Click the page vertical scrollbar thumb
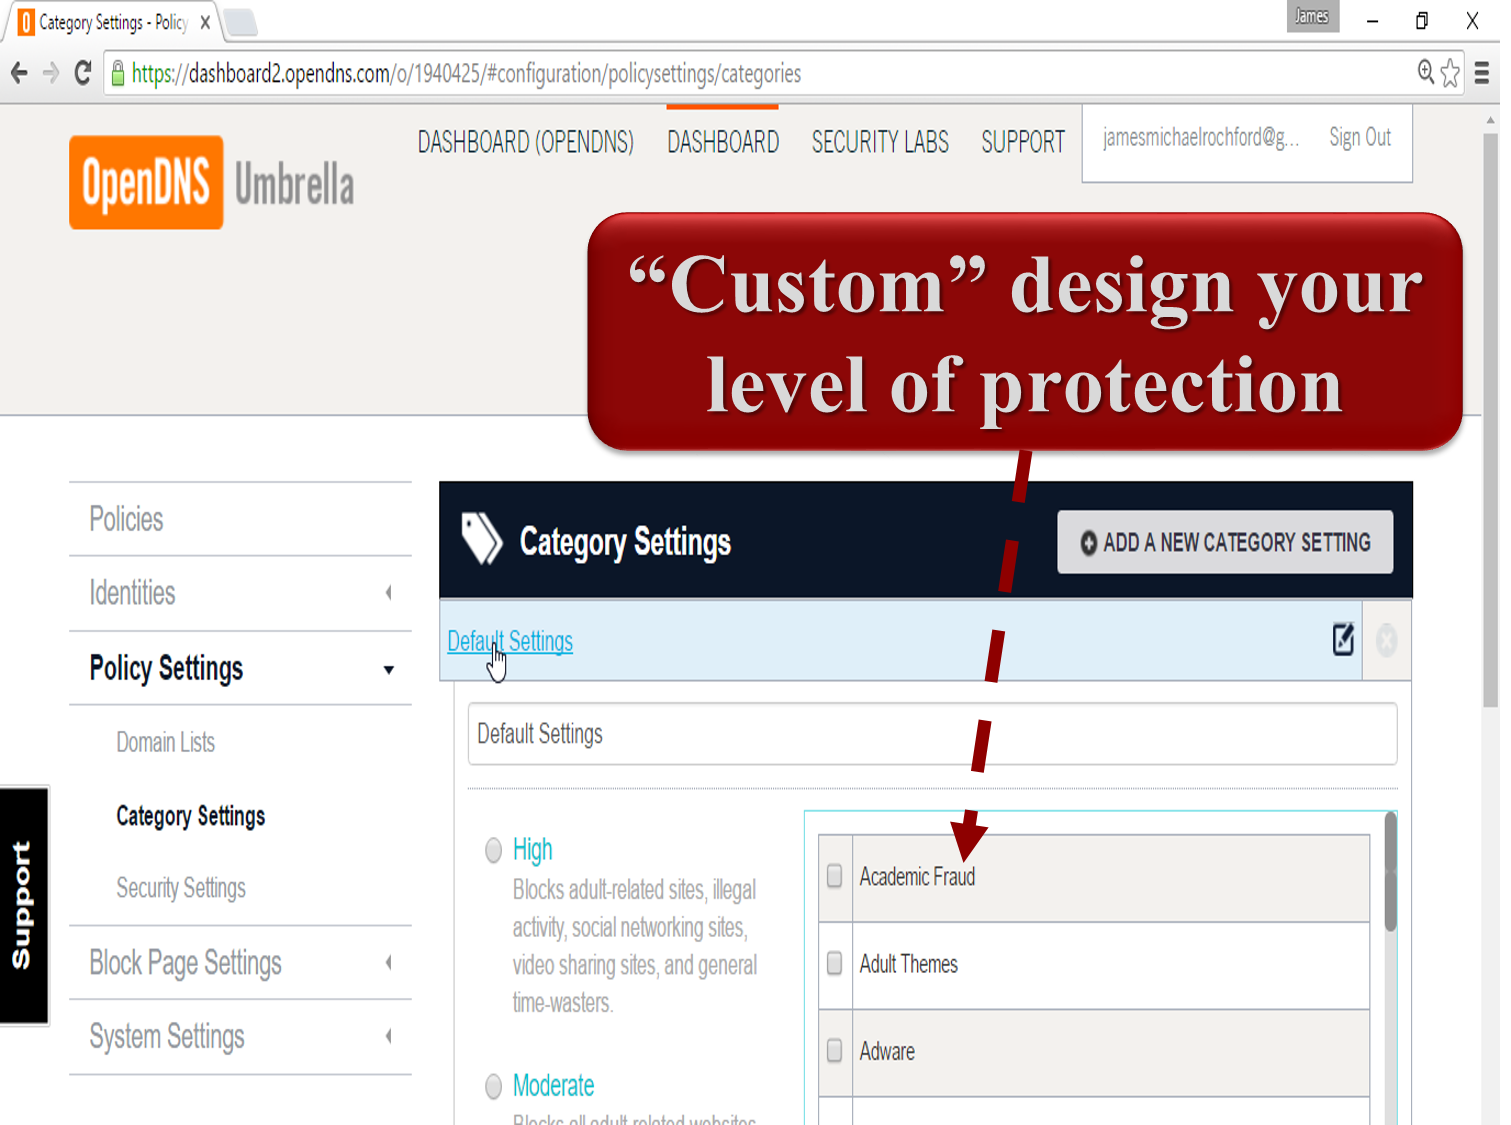The image size is (1511, 1125). (1490, 420)
